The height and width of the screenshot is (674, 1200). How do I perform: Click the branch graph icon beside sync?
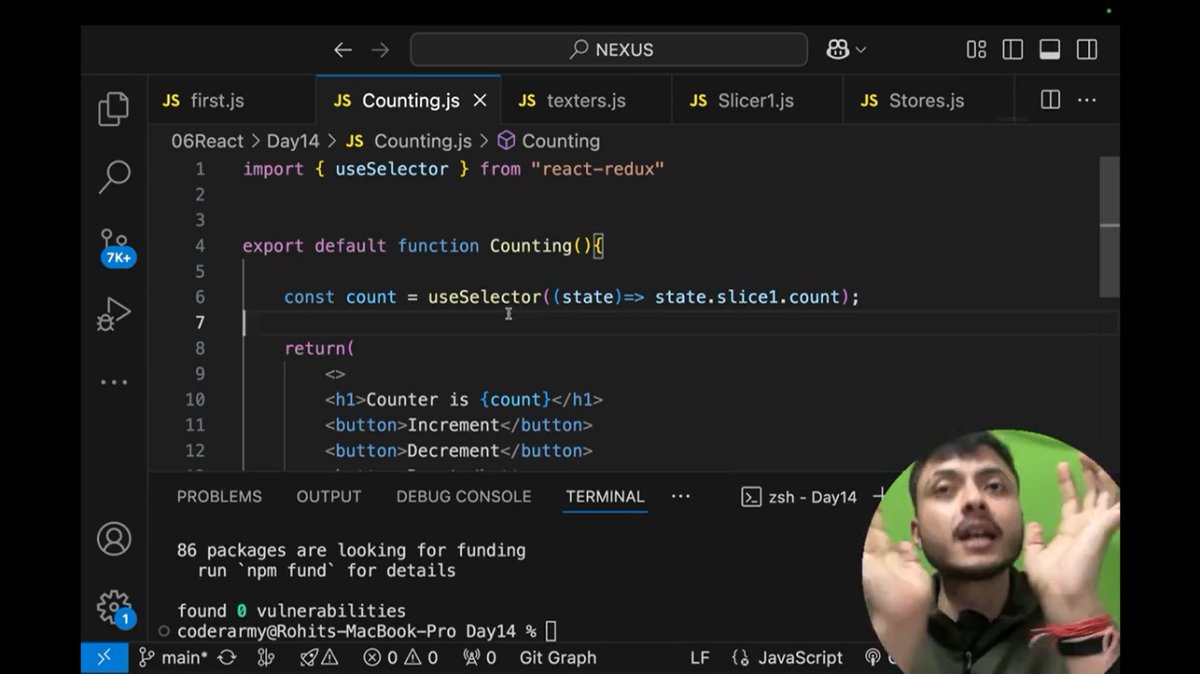pos(266,657)
